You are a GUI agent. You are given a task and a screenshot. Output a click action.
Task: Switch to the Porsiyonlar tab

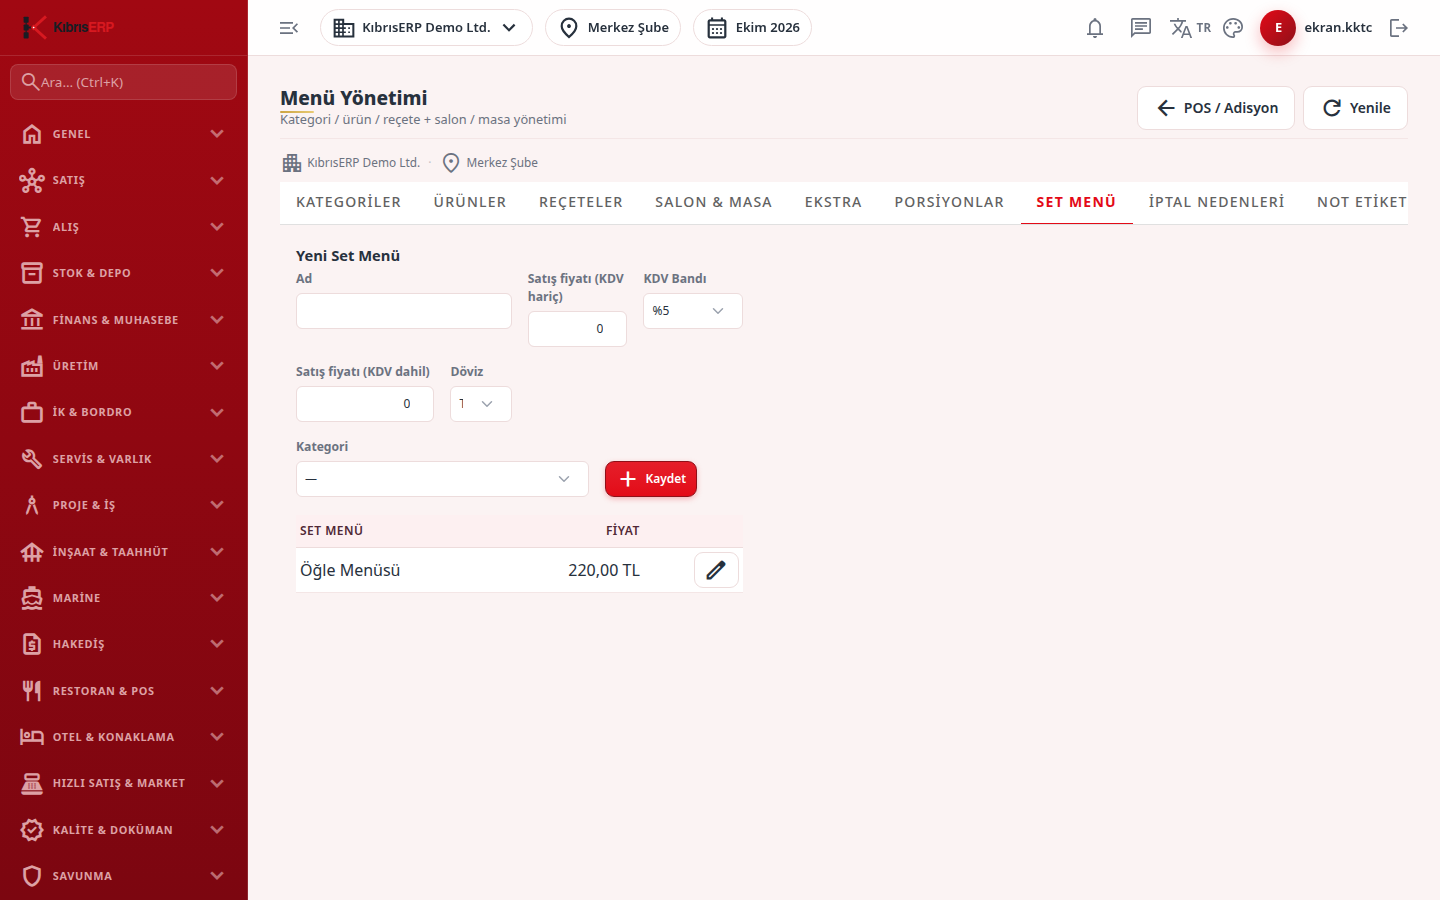(949, 202)
